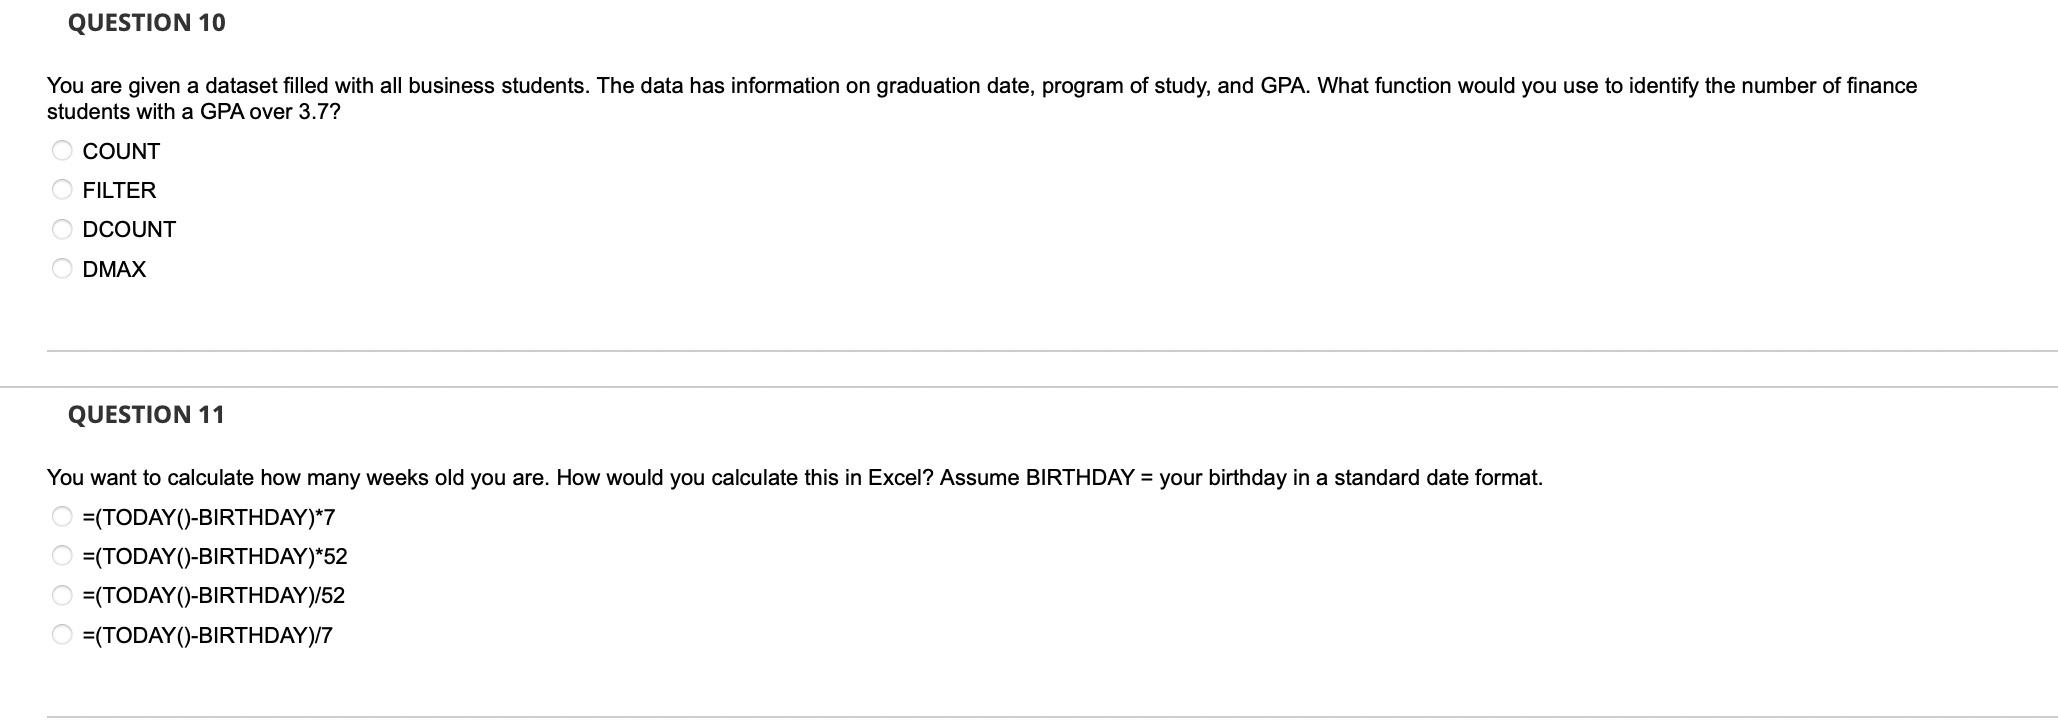The image size is (2058, 722).
Task: Click the =(TODAY()-BIRTHDAY)/7 option text
Action: point(207,635)
